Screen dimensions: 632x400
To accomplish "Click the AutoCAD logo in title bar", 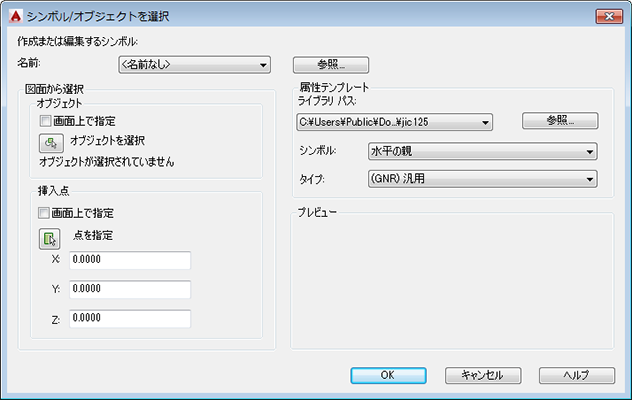I will 14,16.
